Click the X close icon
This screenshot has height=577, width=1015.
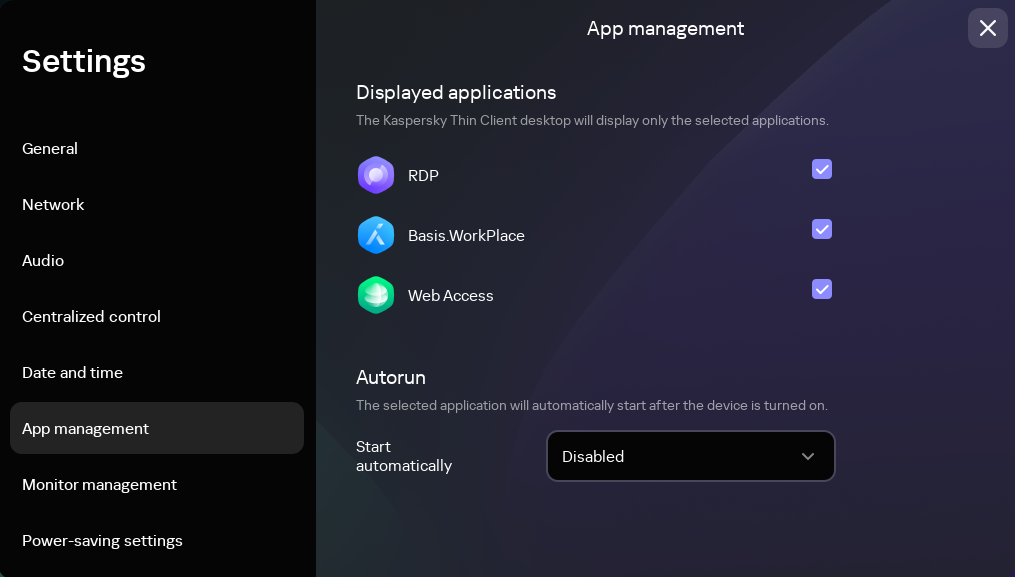coord(988,28)
